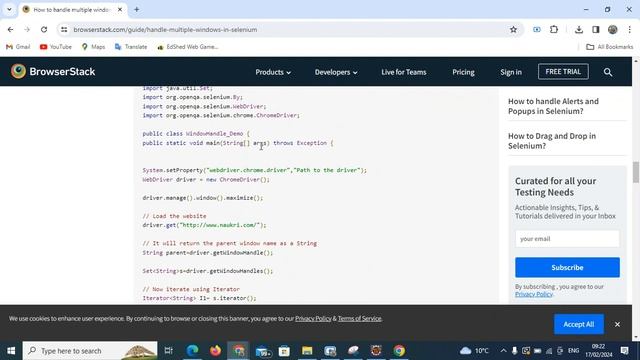
Task: Open the Maps bookmark
Action: click(93, 47)
